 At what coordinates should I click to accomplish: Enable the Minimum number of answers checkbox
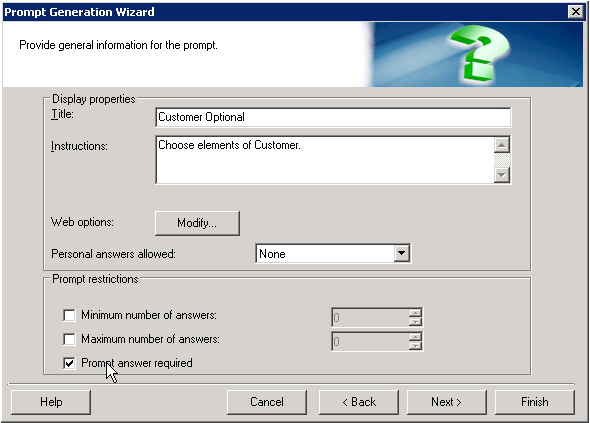coord(69,315)
